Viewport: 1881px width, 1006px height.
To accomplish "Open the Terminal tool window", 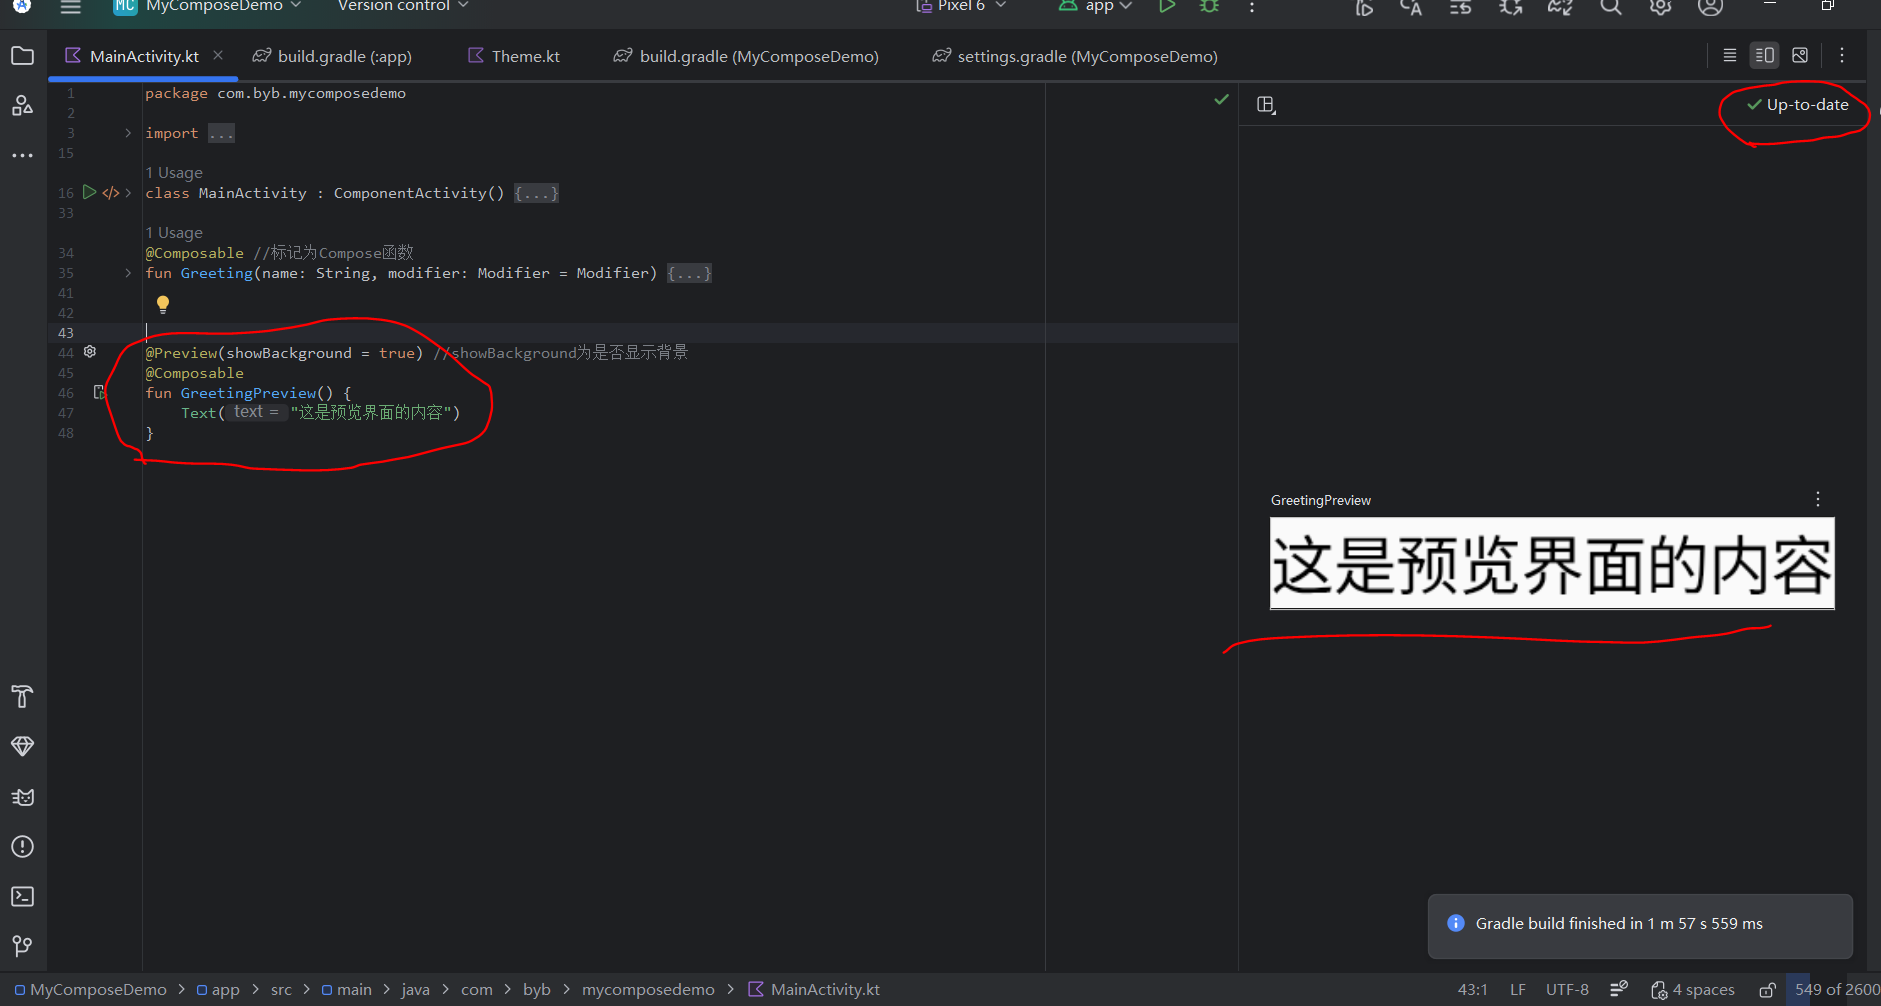I will pos(22,896).
